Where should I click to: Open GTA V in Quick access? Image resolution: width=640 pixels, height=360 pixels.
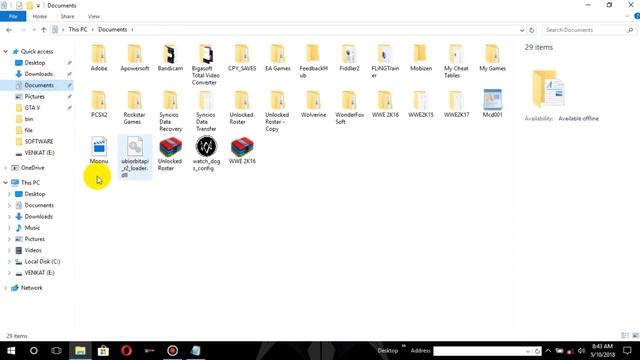tap(32, 108)
